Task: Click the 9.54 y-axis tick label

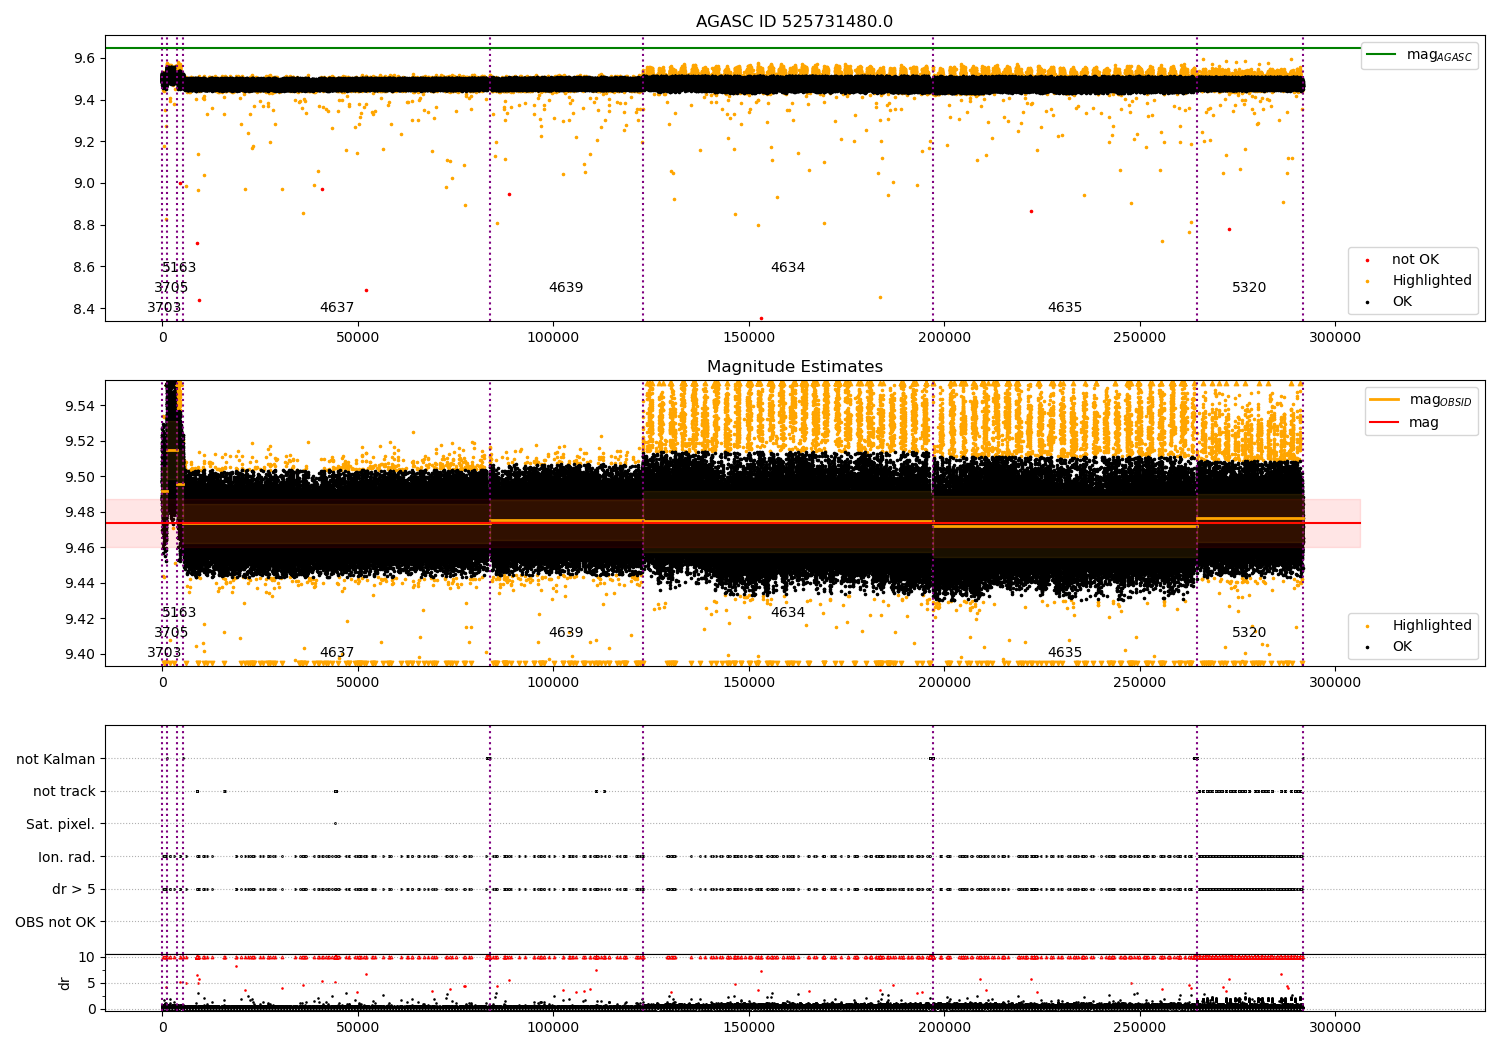Action: (80, 406)
